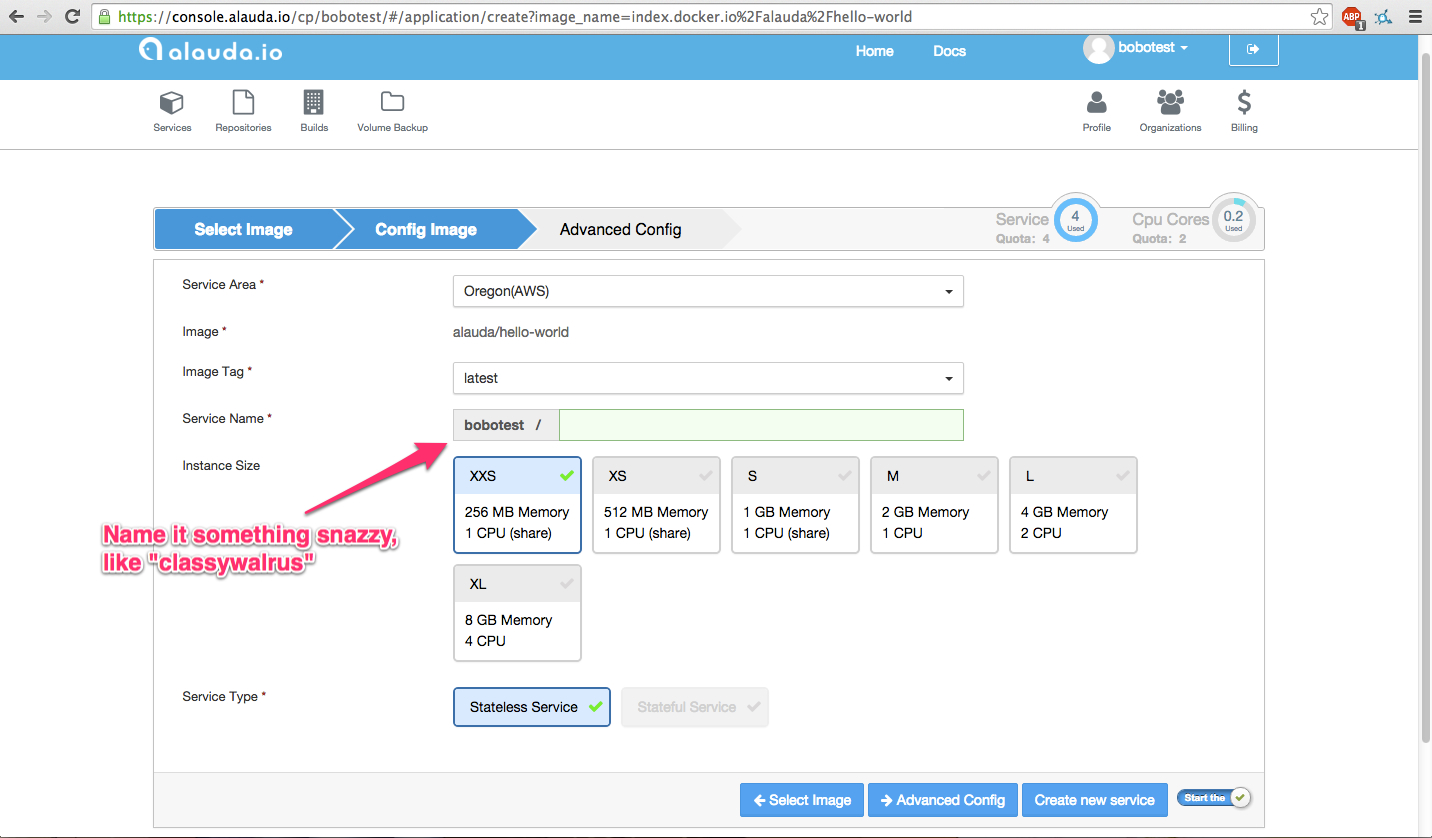Viewport: 1432px width, 838px height.
Task: Reload the page
Action: pyautogui.click(x=72, y=16)
